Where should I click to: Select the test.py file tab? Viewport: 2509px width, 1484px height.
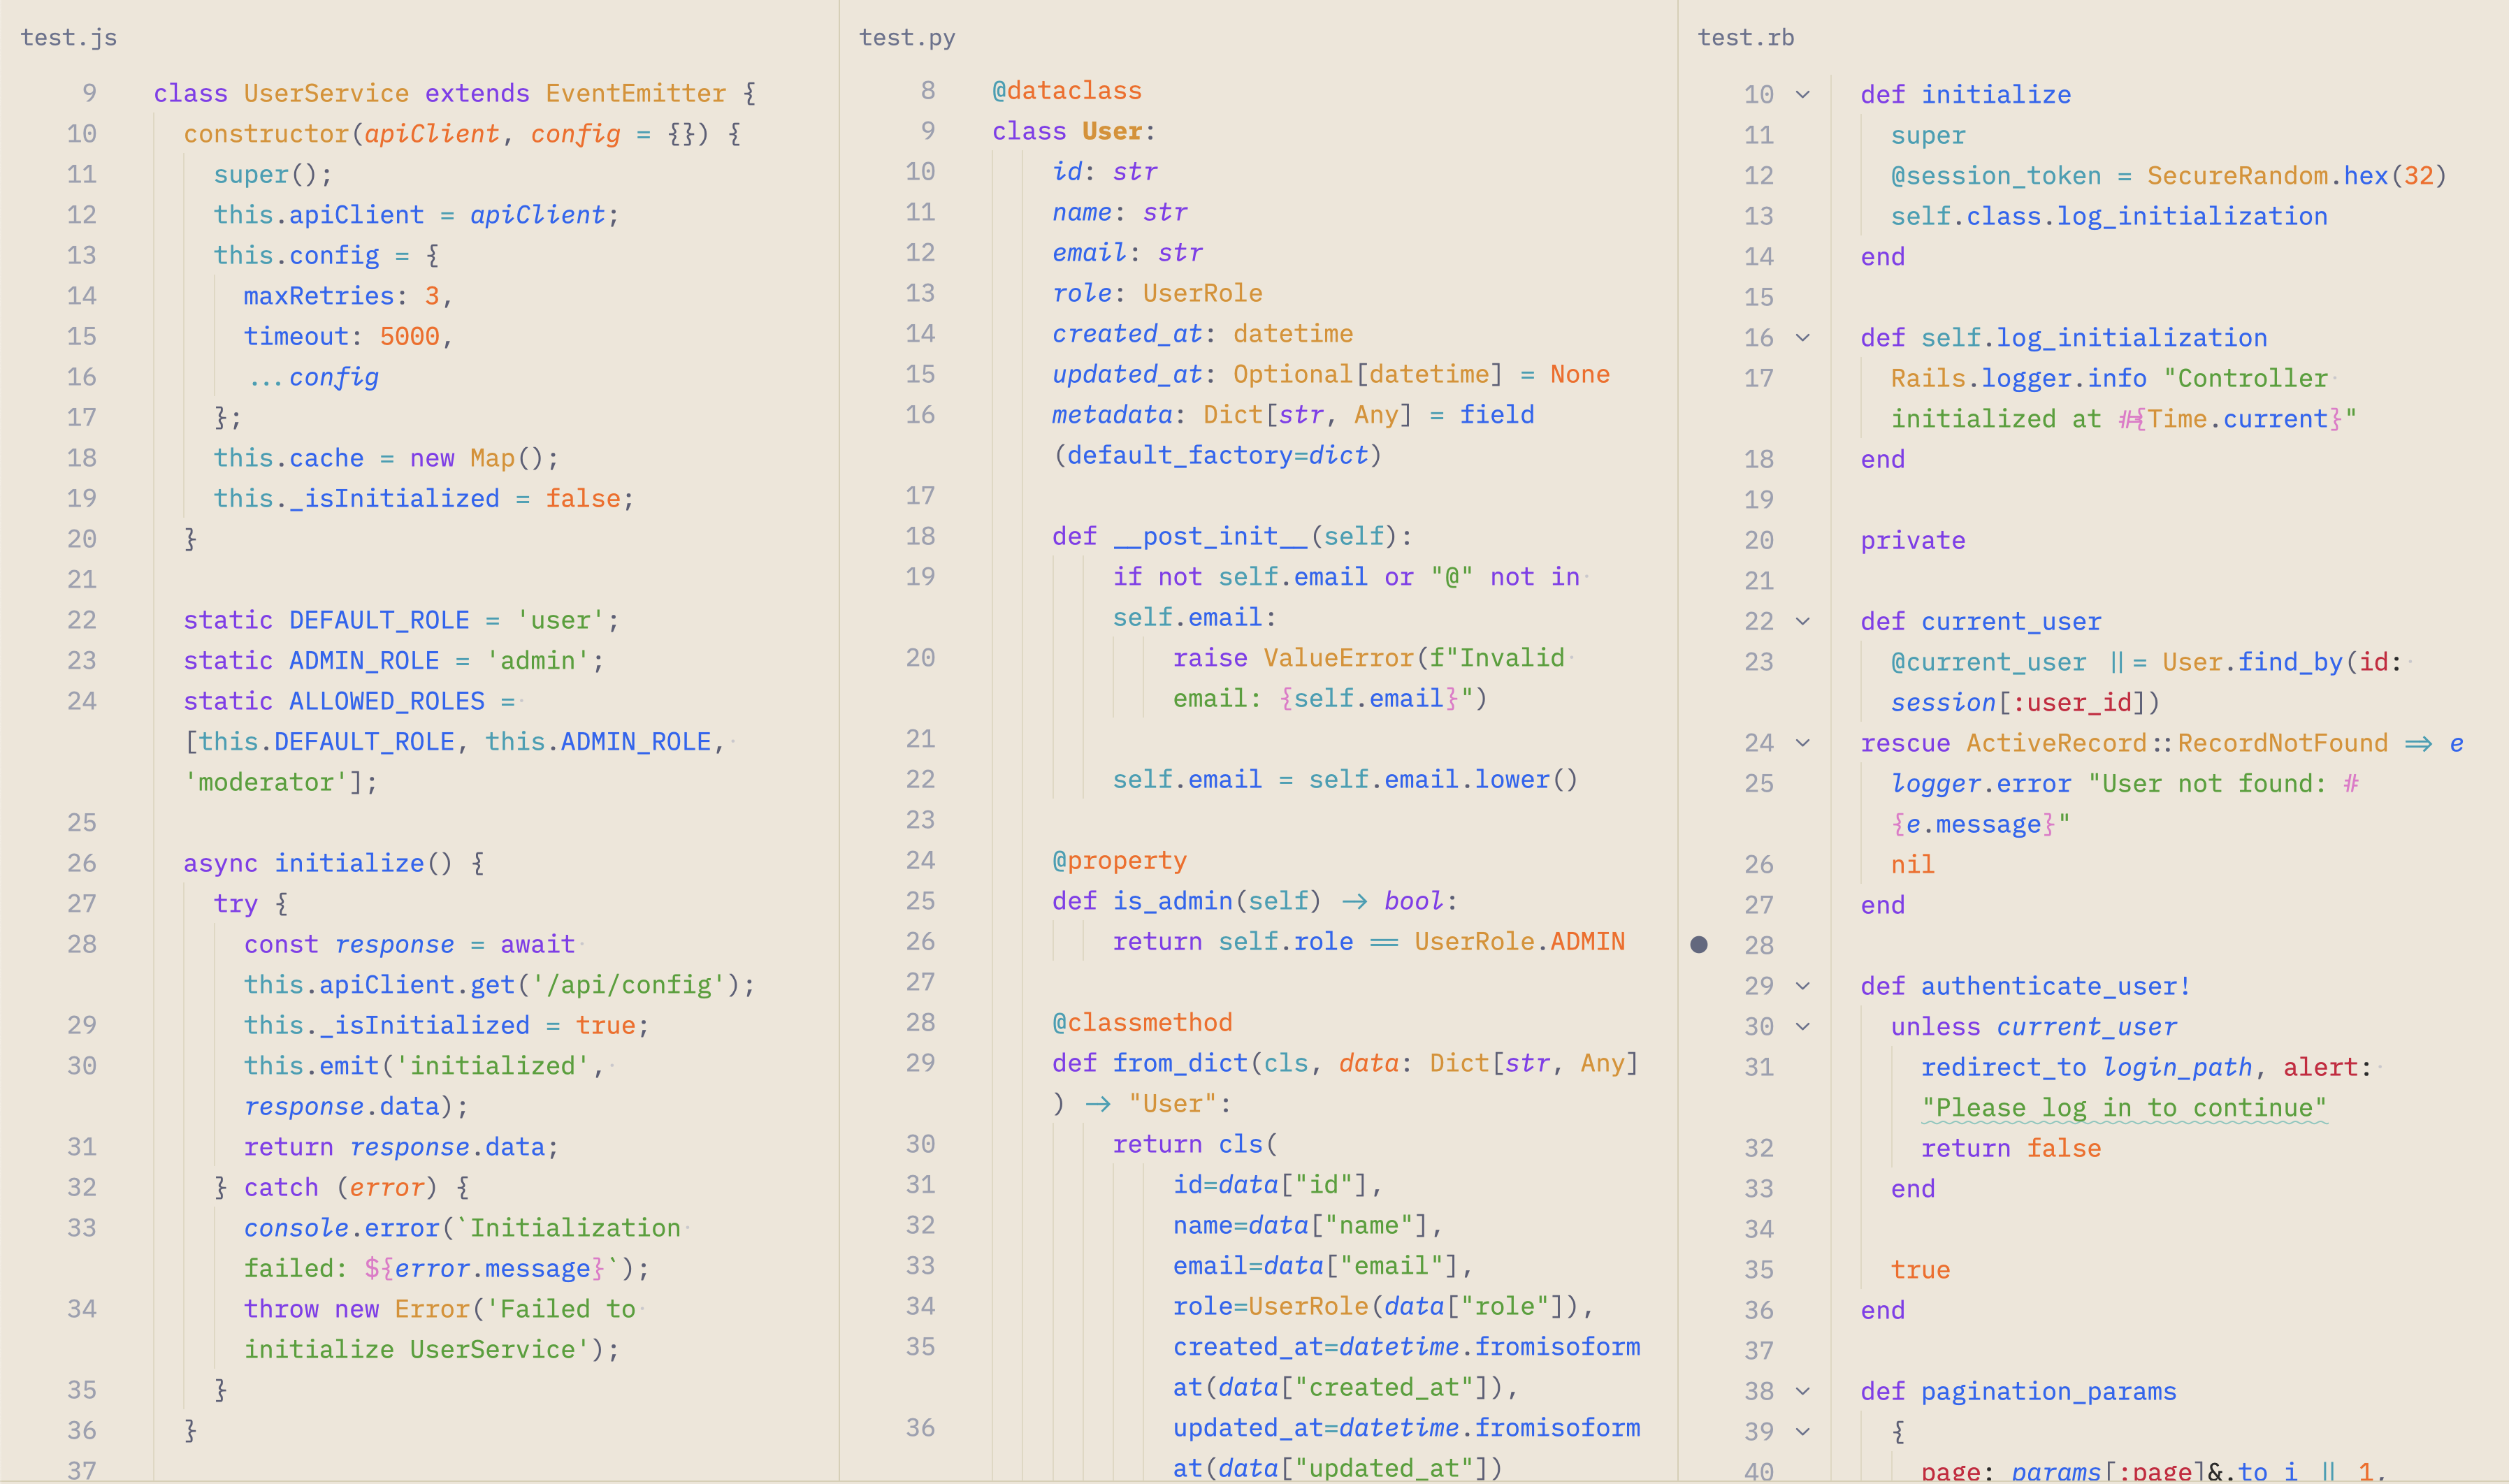pyautogui.click(x=907, y=38)
